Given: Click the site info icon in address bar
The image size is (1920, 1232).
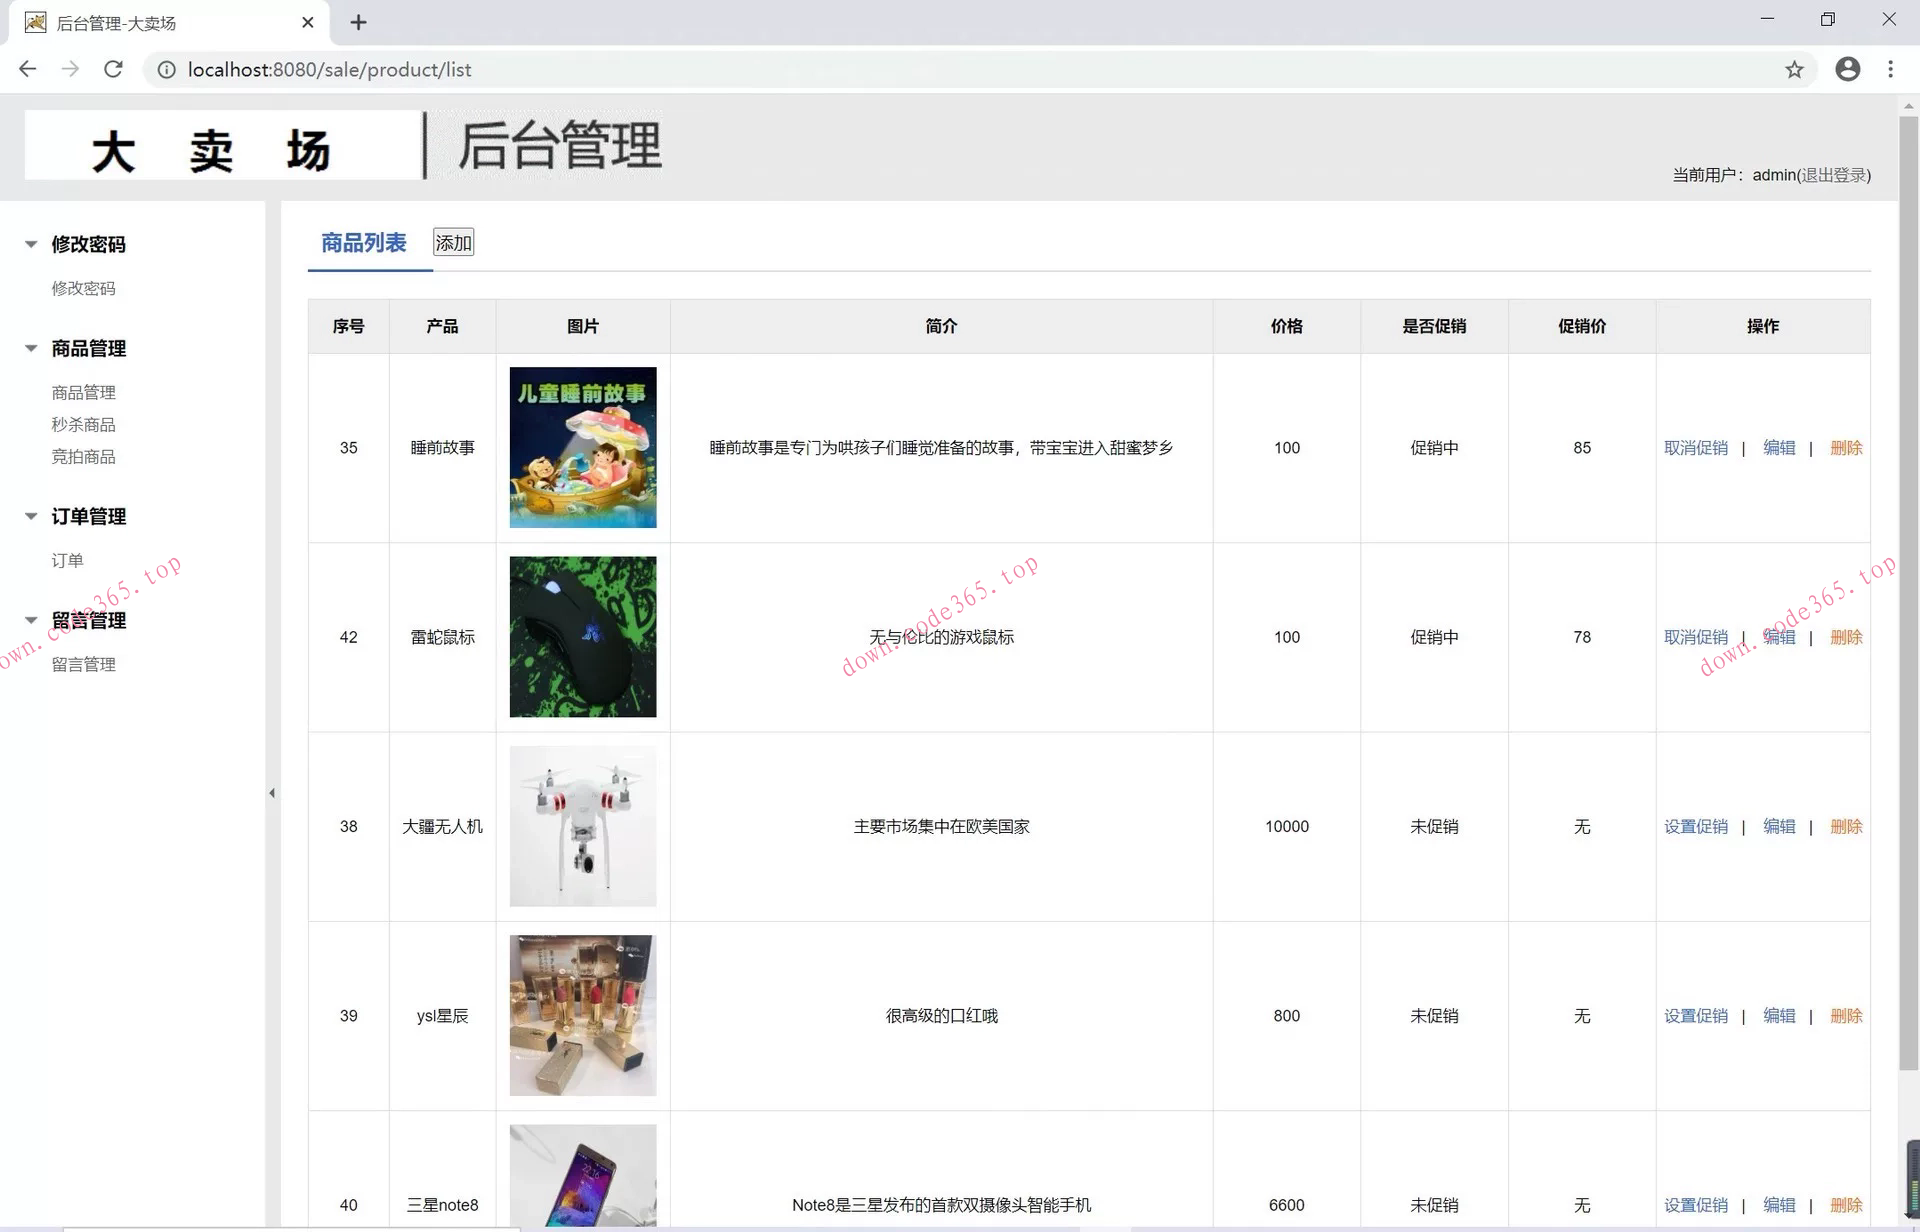Looking at the screenshot, I should [x=166, y=70].
